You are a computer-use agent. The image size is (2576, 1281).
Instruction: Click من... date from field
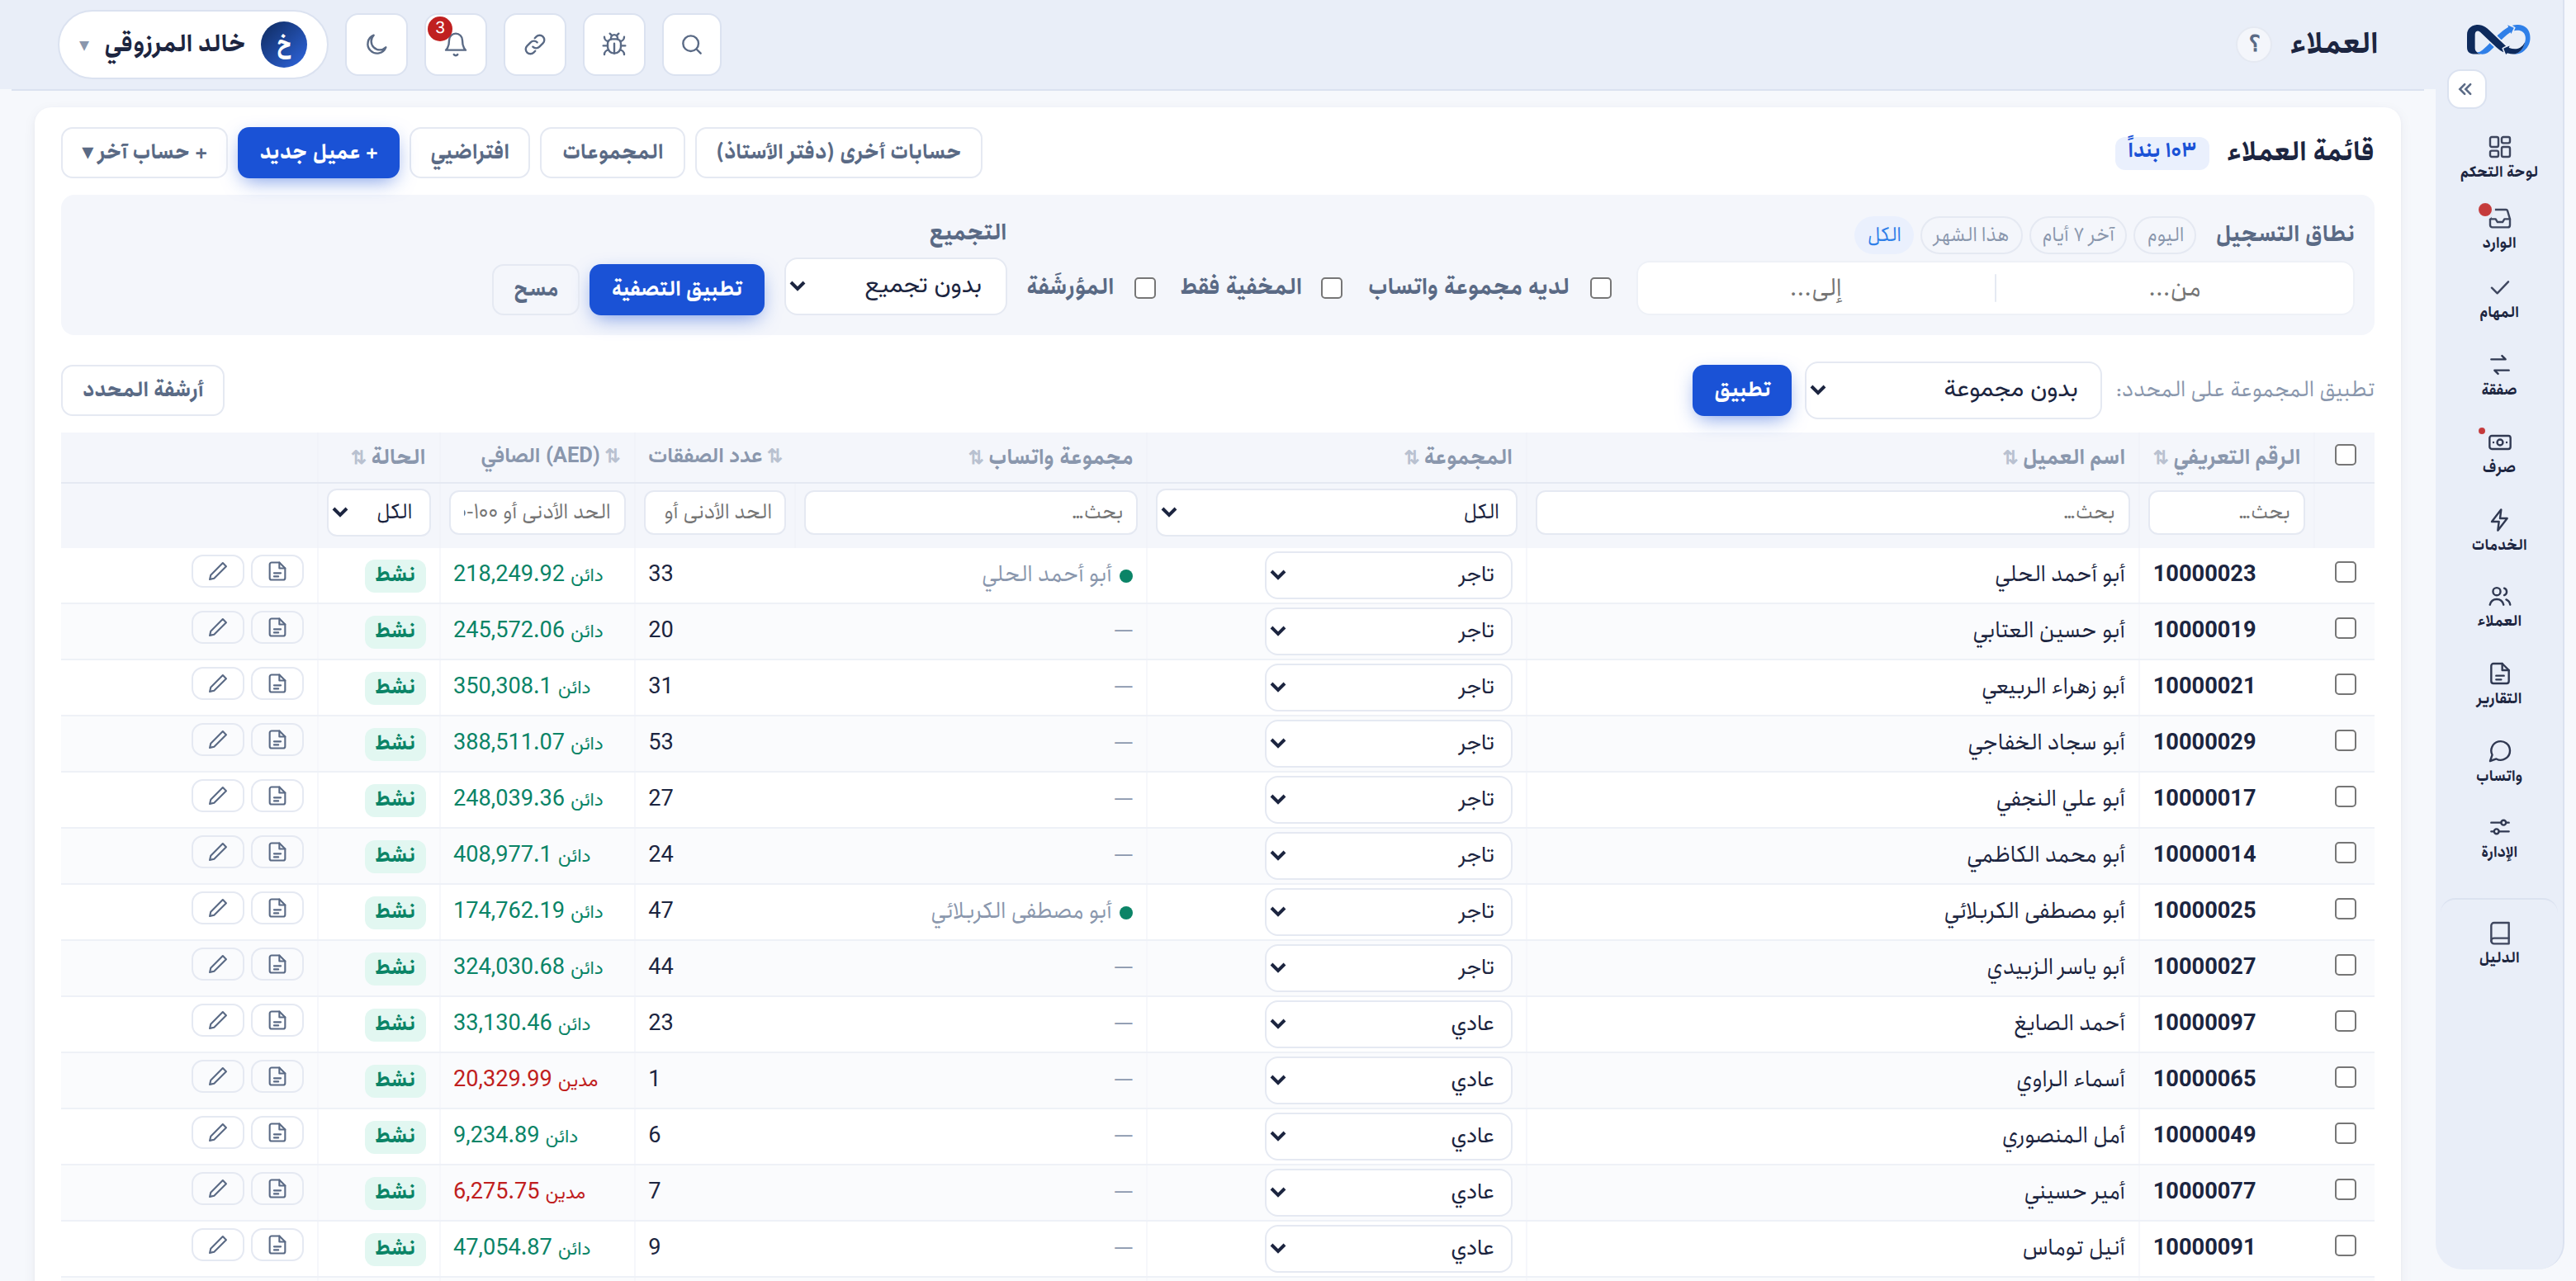(2173, 289)
